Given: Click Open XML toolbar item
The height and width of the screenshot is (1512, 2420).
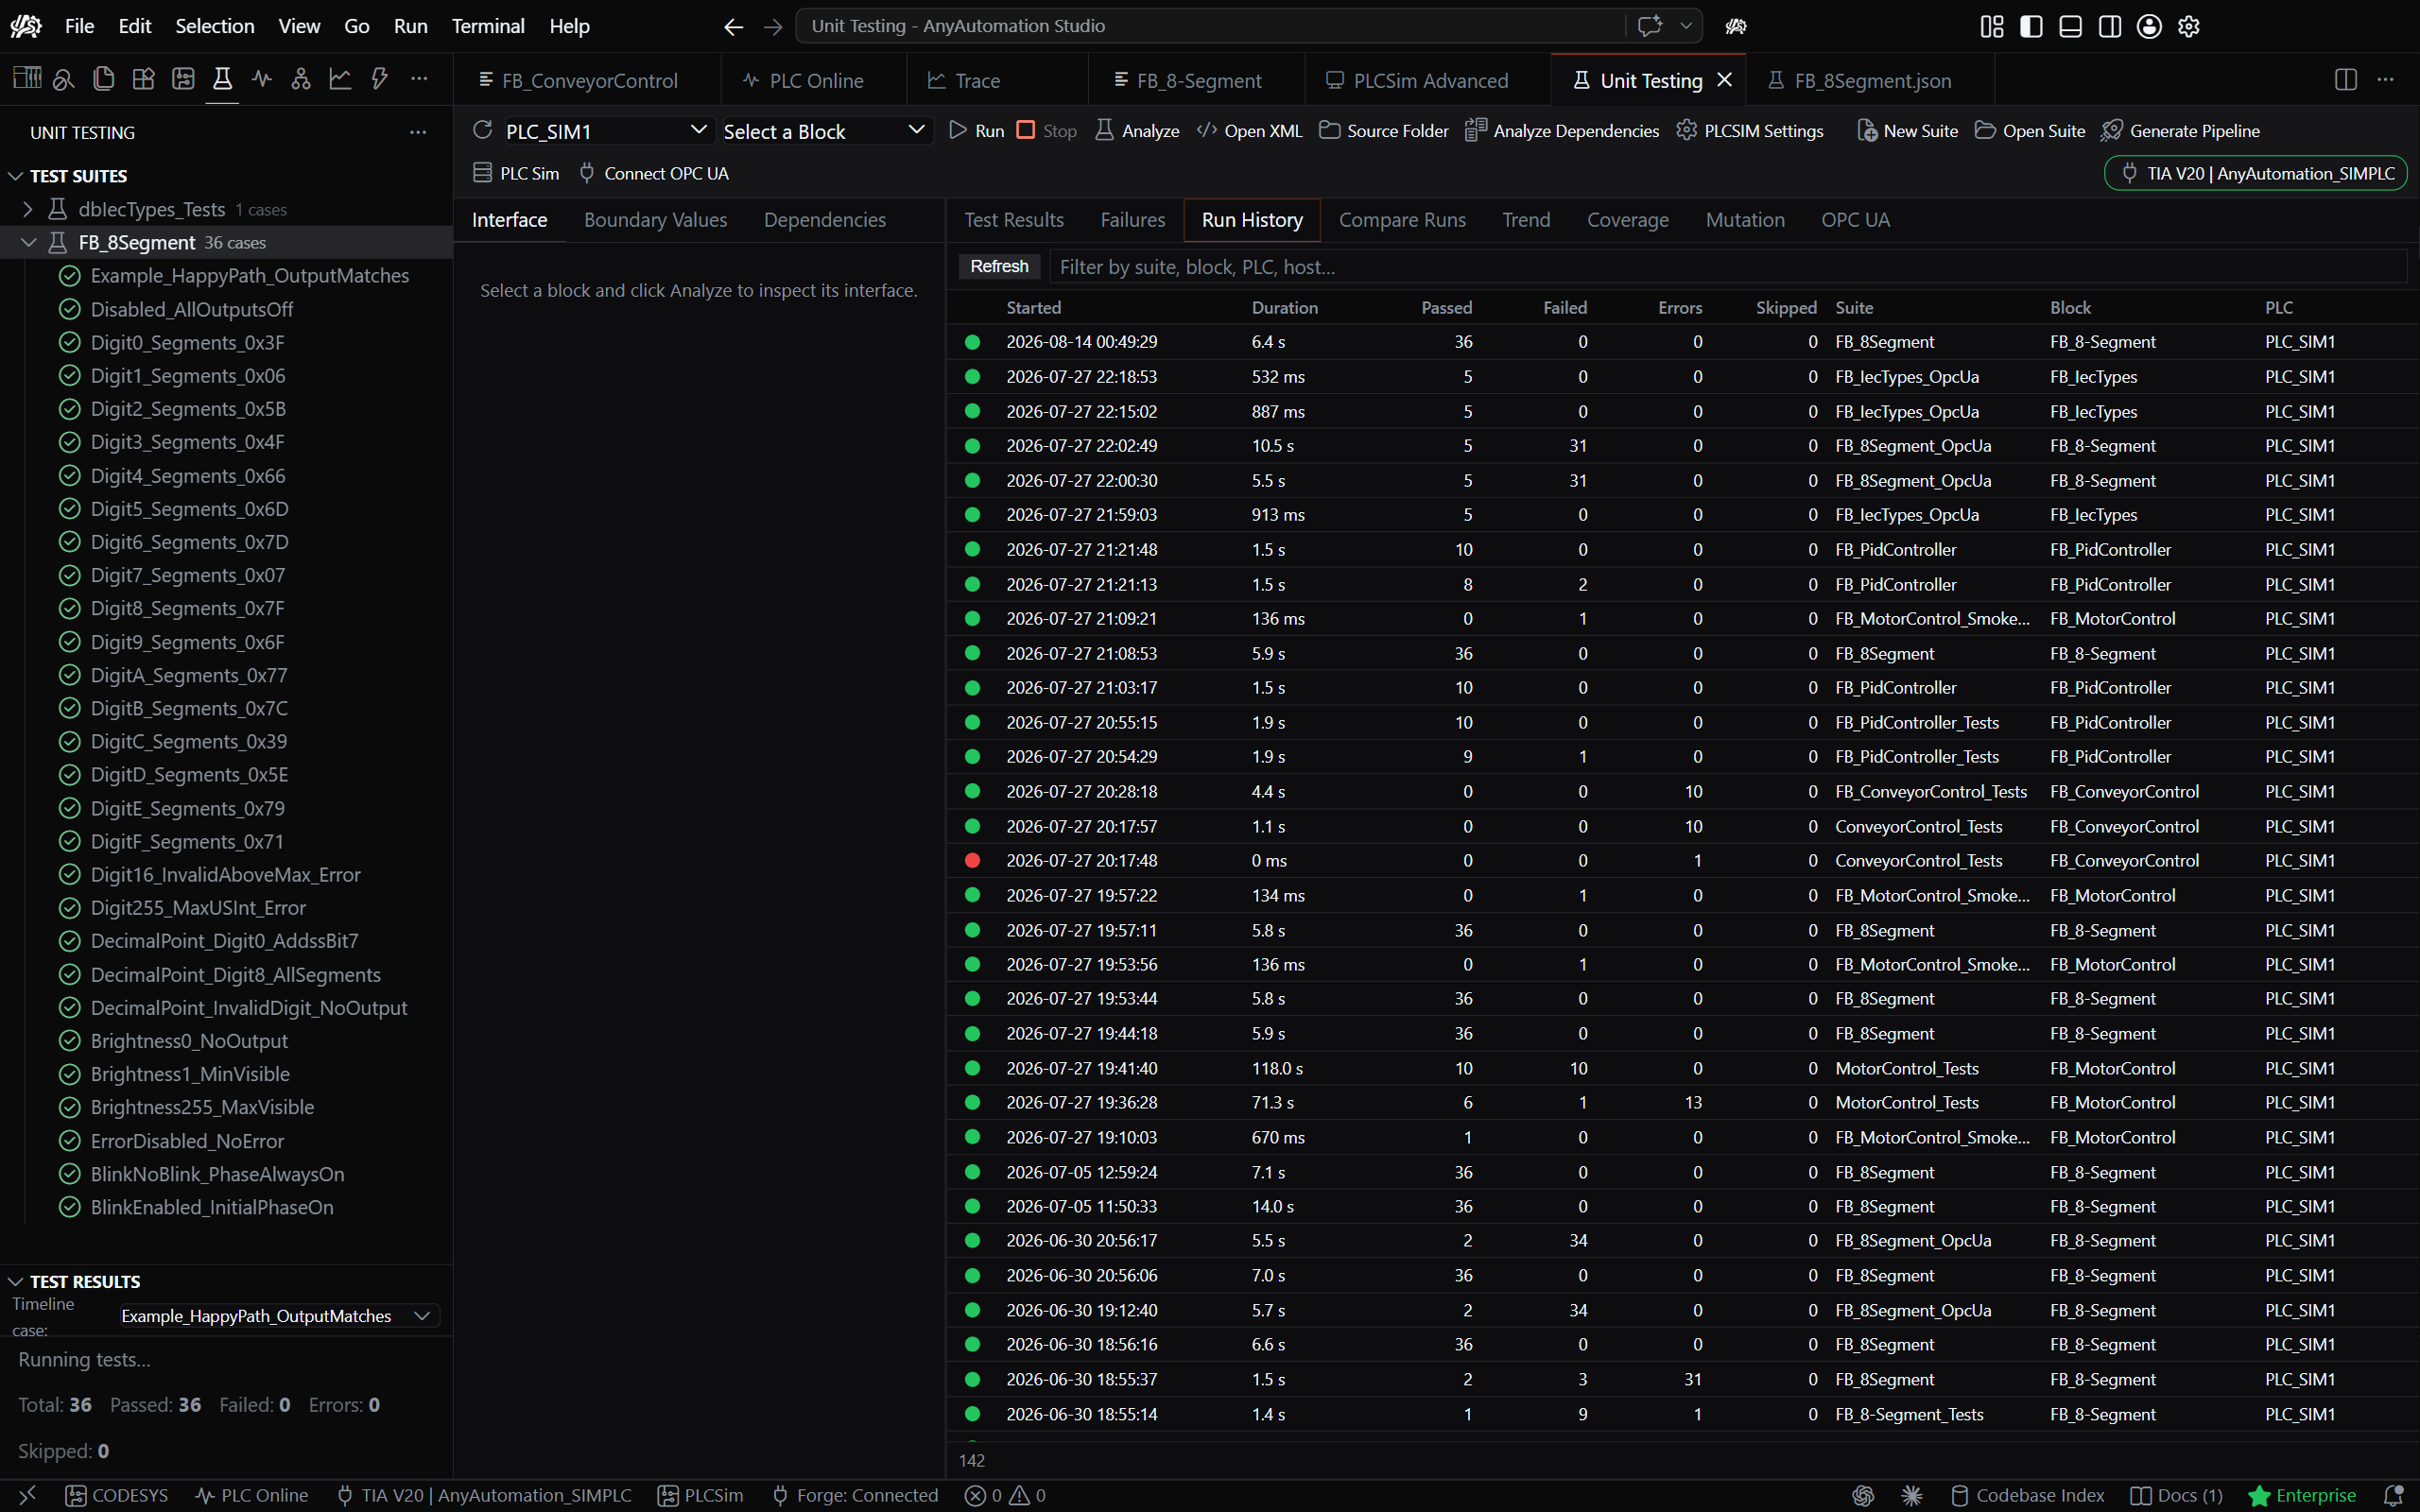Looking at the screenshot, I should pos(1250,131).
